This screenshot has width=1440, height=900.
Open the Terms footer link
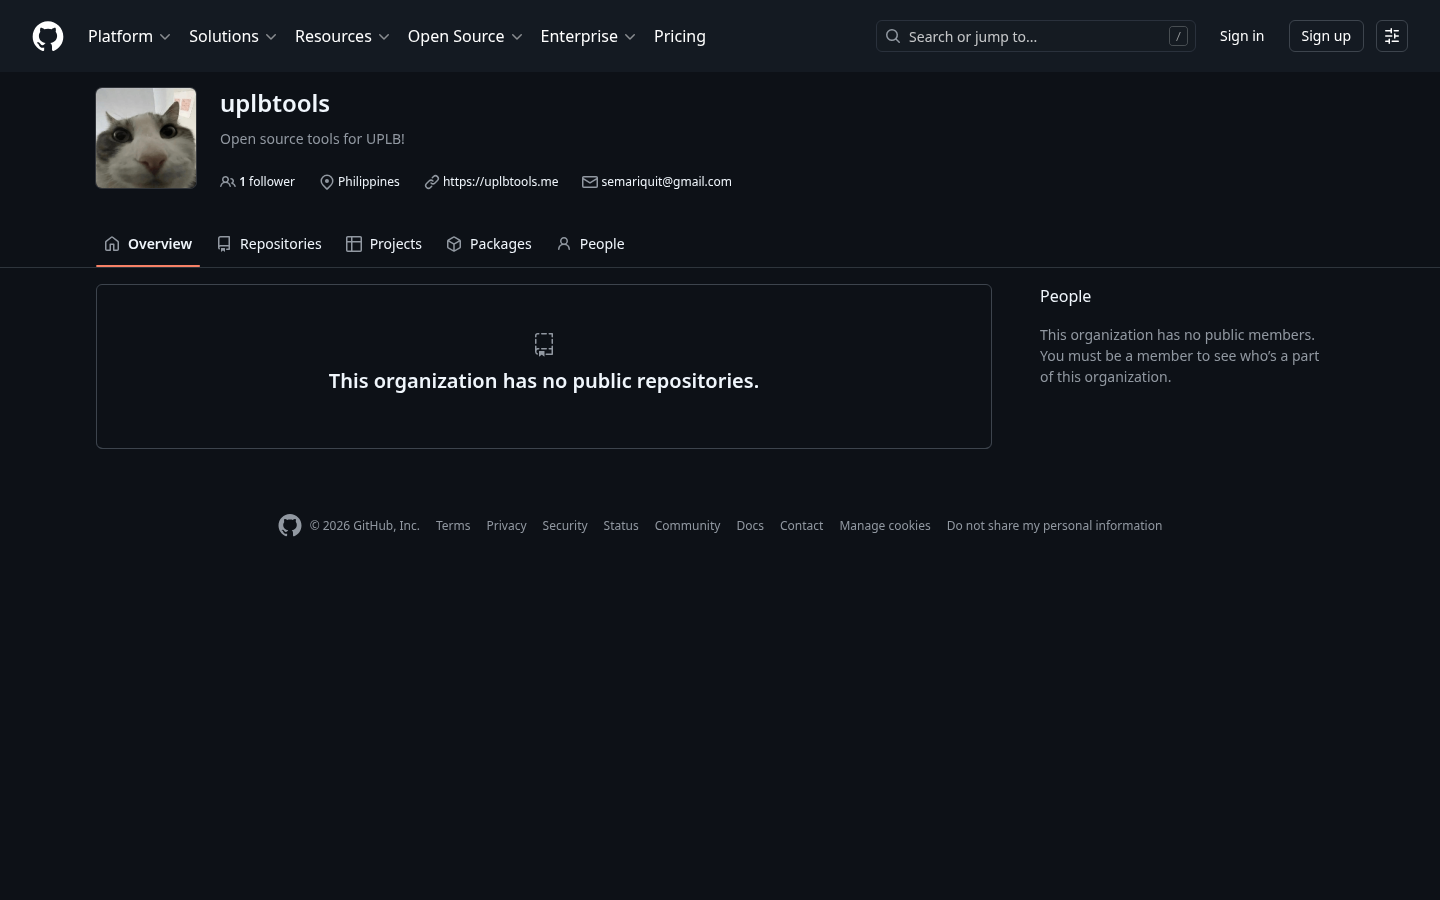pos(453,526)
